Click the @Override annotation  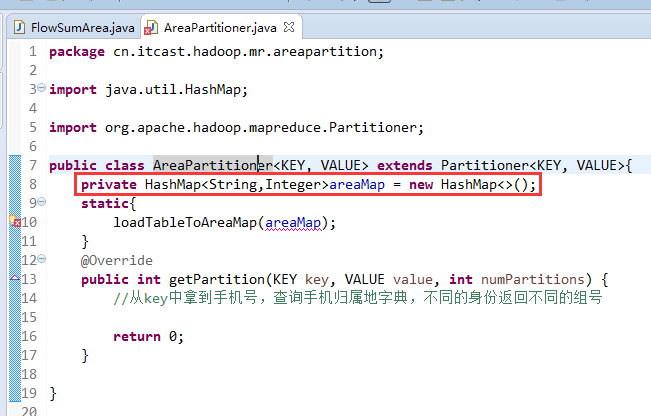pos(117,260)
